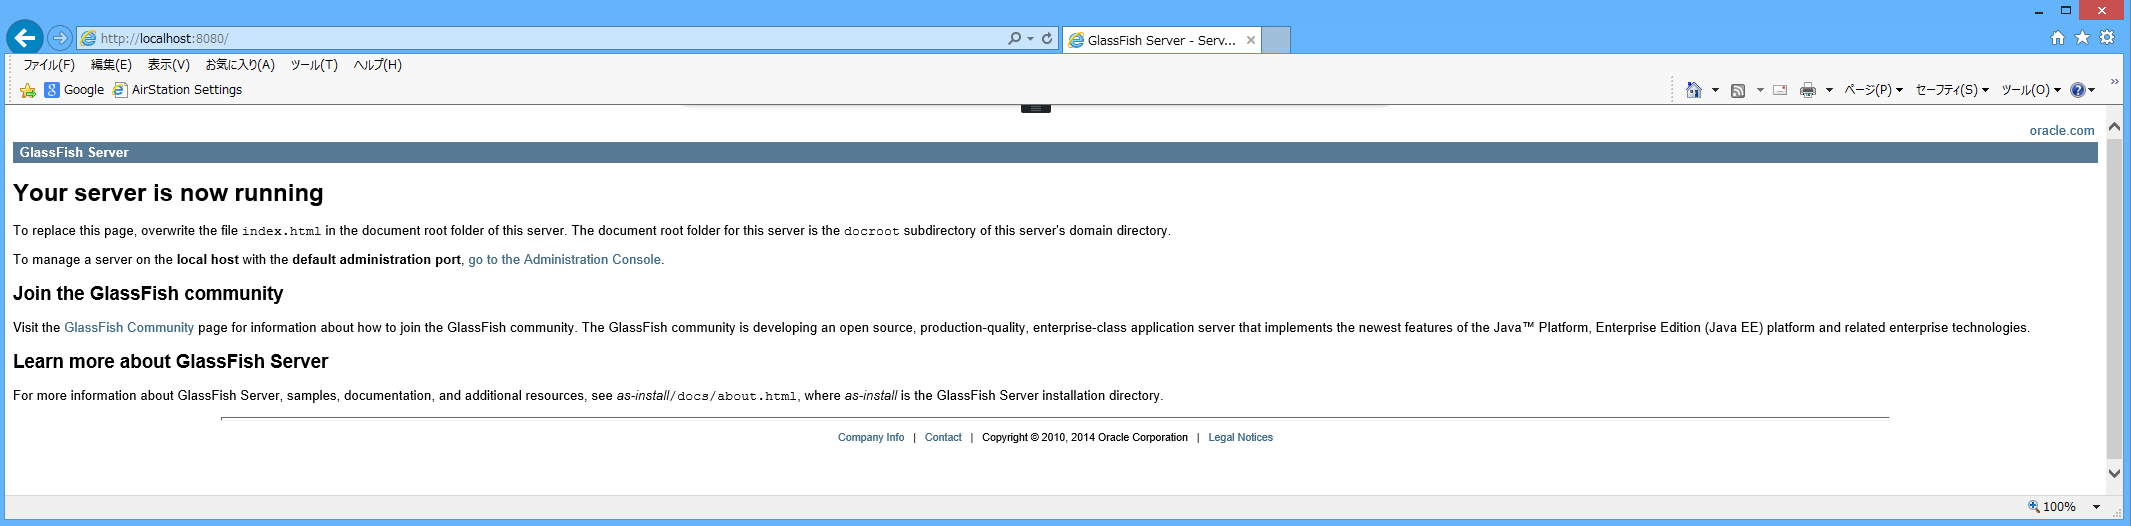The height and width of the screenshot is (526, 2131).
Task: Click 'Join the GlassFish community' heading
Action: click(148, 293)
